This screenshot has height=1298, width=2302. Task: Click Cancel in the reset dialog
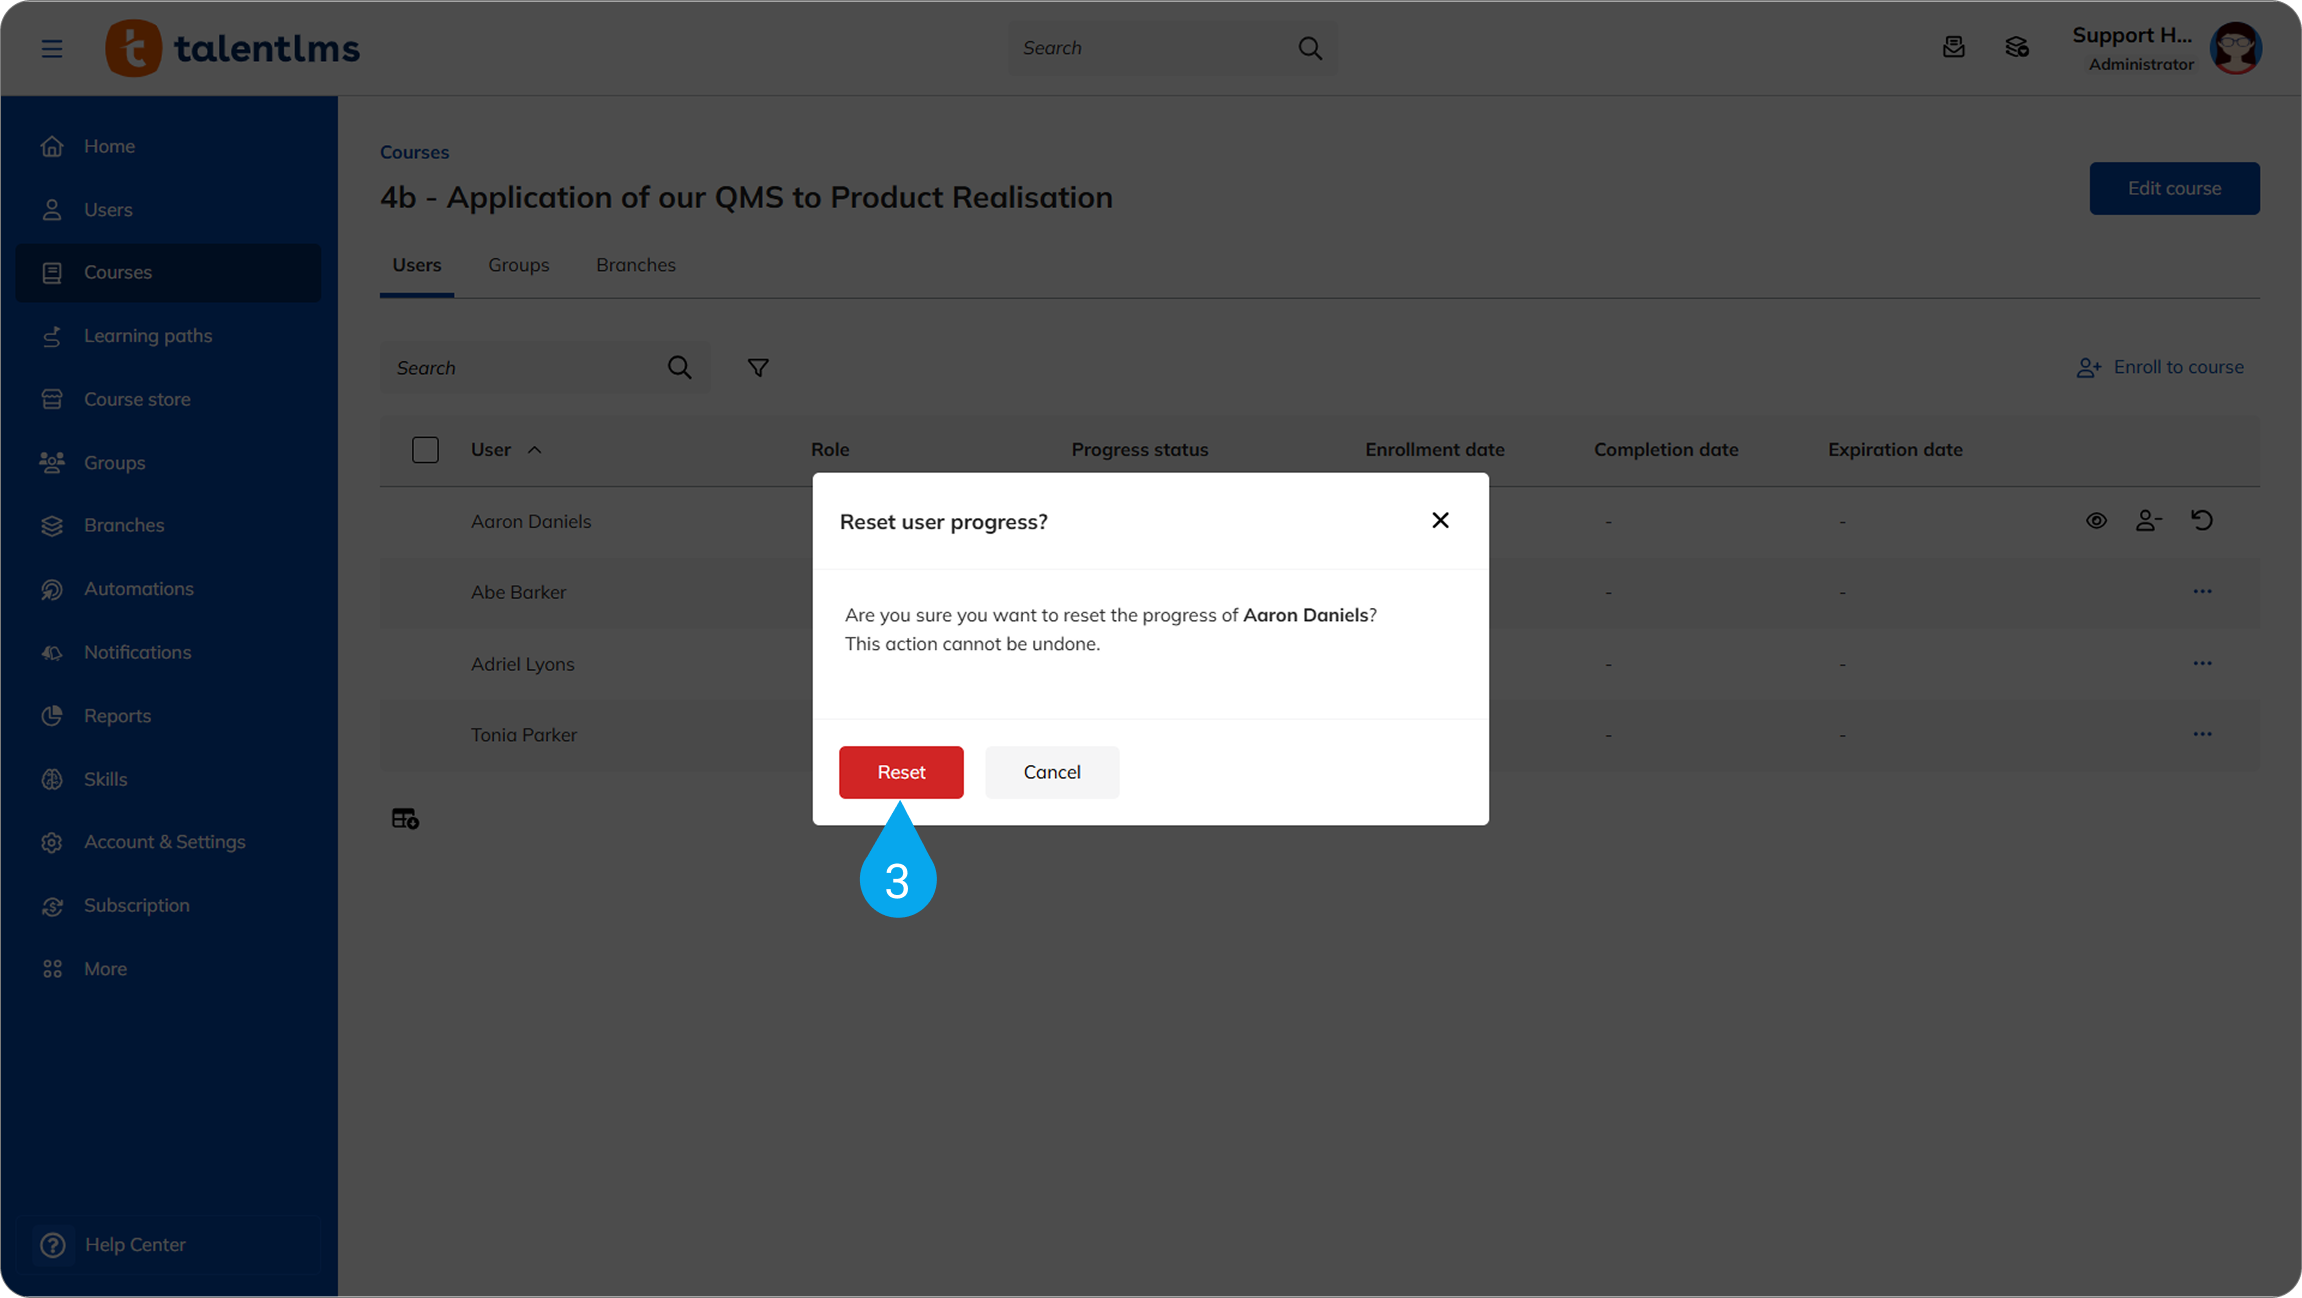(x=1051, y=772)
